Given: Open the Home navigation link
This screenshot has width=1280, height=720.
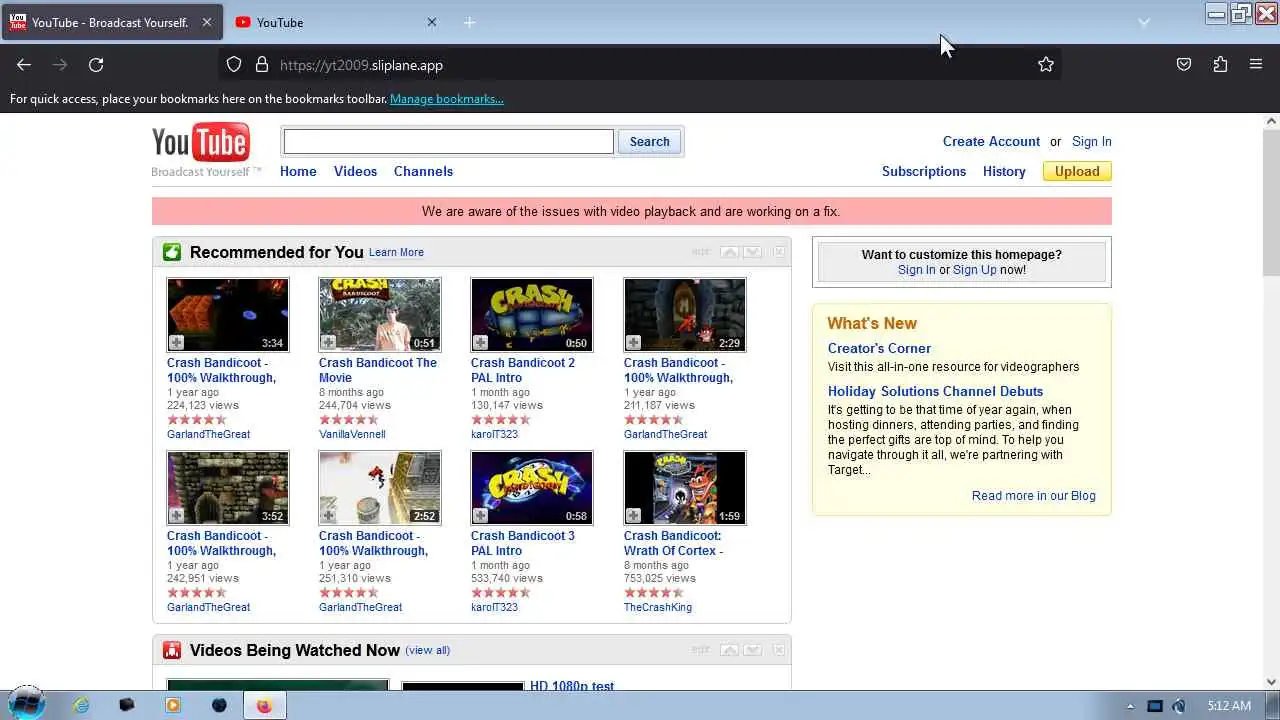Looking at the screenshot, I should click(298, 171).
